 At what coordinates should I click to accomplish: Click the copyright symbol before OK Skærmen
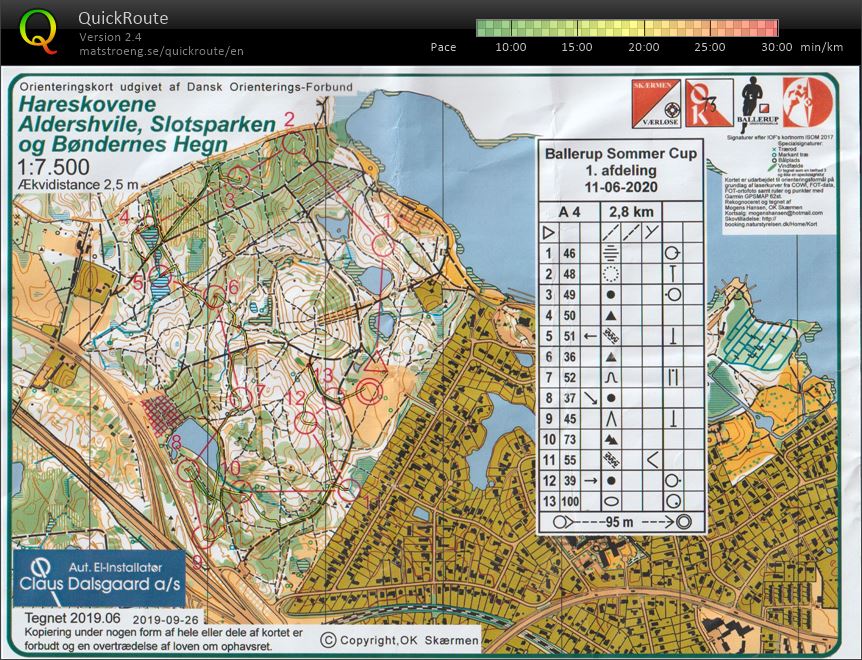tap(328, 640)
